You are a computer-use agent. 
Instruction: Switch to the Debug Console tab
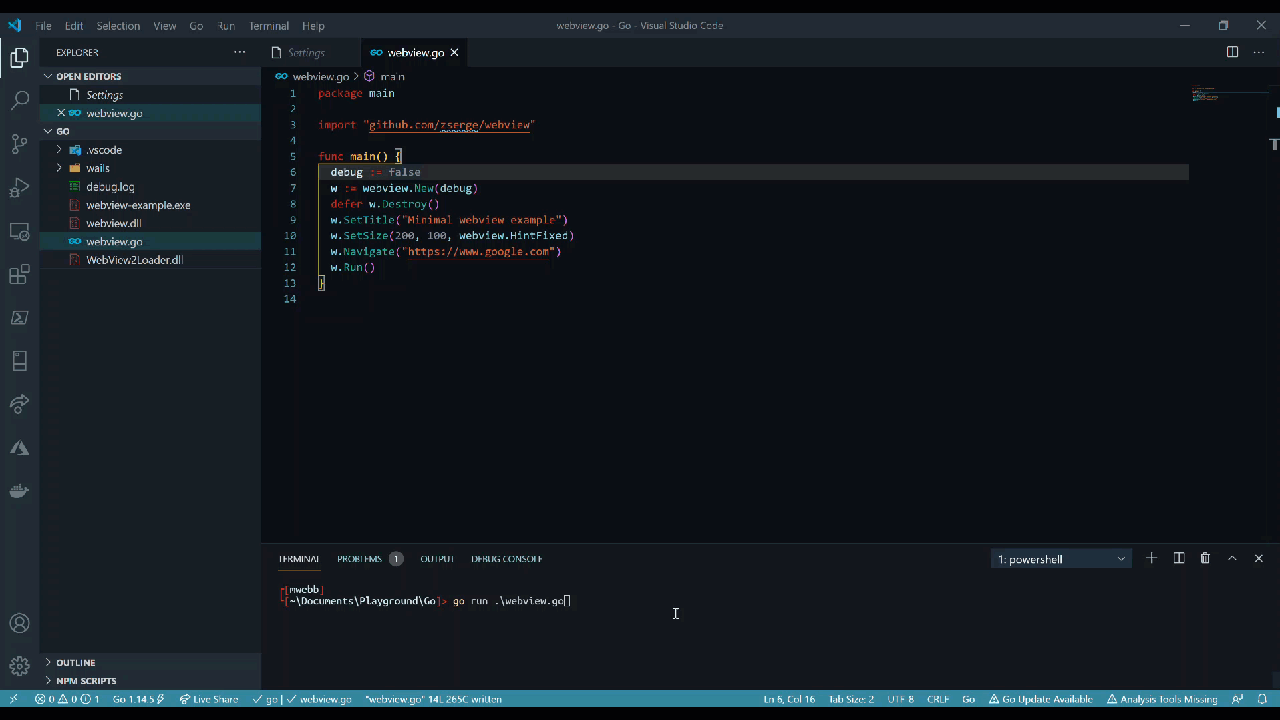click(x=507, y=559)
